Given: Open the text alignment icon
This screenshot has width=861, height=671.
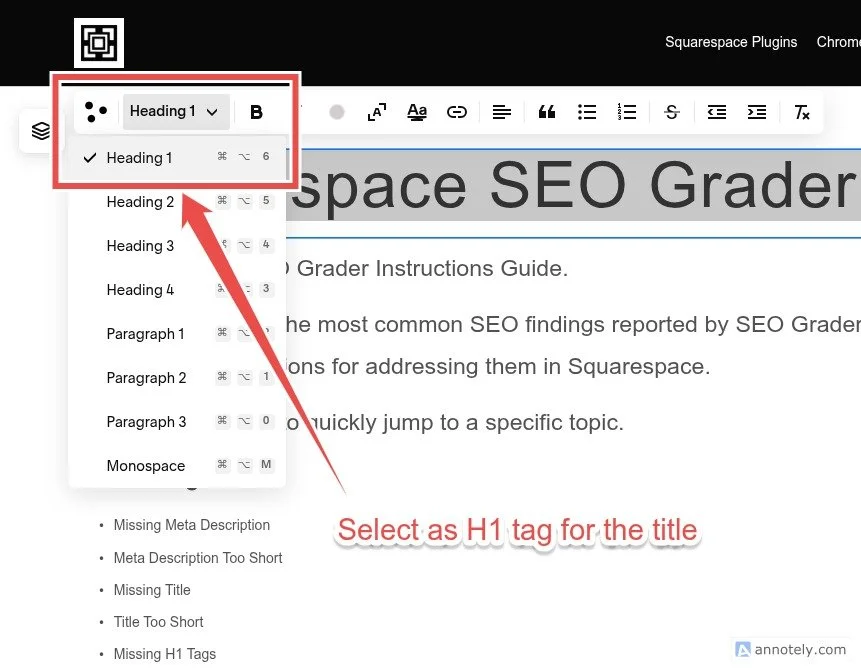Looking at the screenshot, I should [x=501, y=112].
